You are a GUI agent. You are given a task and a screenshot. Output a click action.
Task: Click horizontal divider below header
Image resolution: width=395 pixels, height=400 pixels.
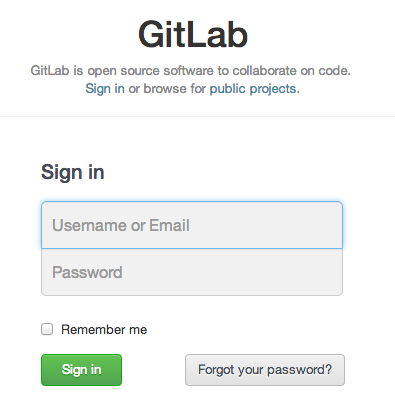tap(197, 116)
